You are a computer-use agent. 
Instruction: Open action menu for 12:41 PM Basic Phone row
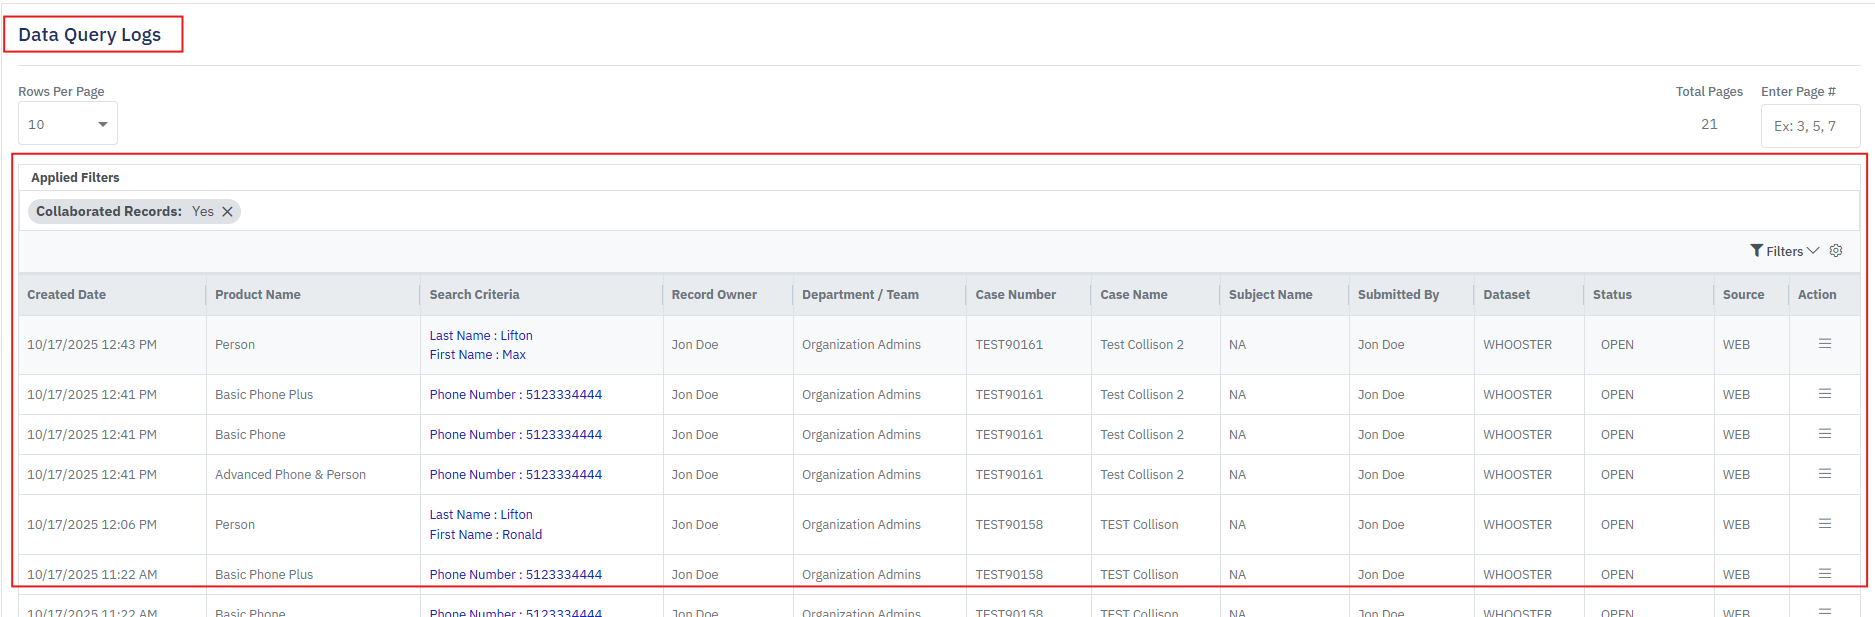(1825, 434)
